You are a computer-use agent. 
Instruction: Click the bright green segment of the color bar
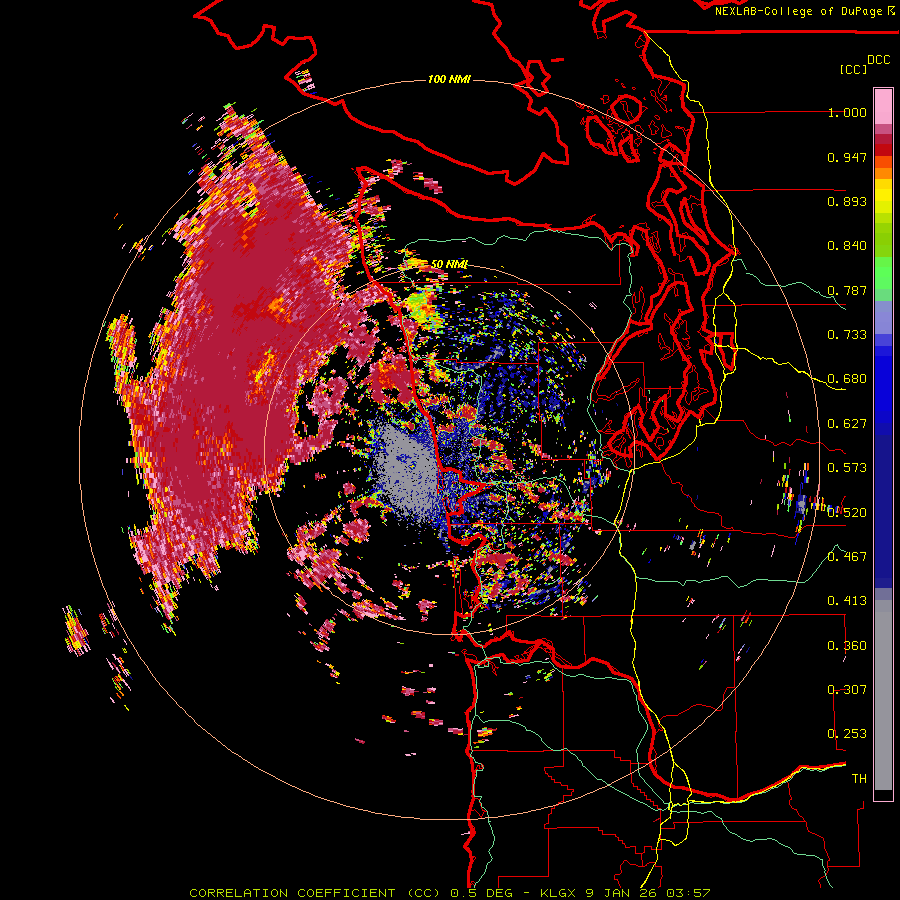point(883,273)
